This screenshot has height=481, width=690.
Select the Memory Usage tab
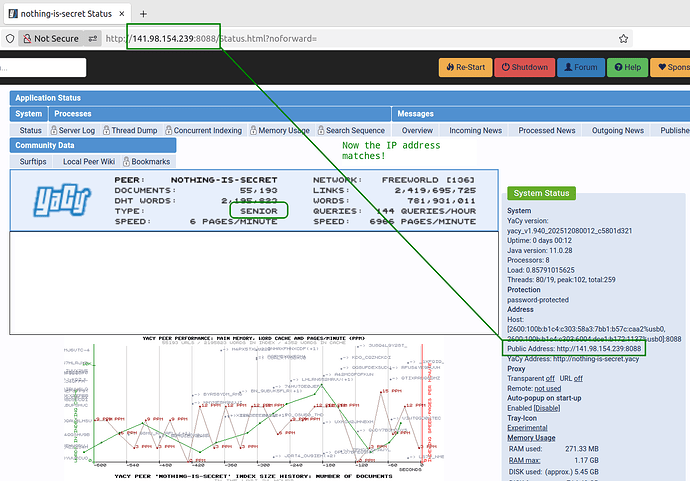281,130
